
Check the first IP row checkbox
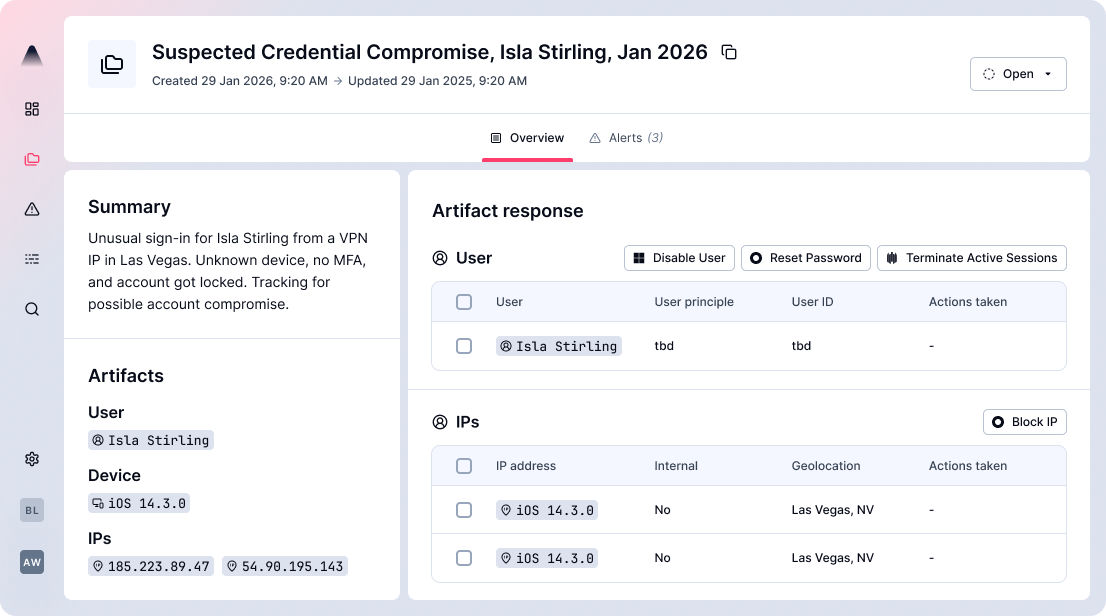click(464, 510)
